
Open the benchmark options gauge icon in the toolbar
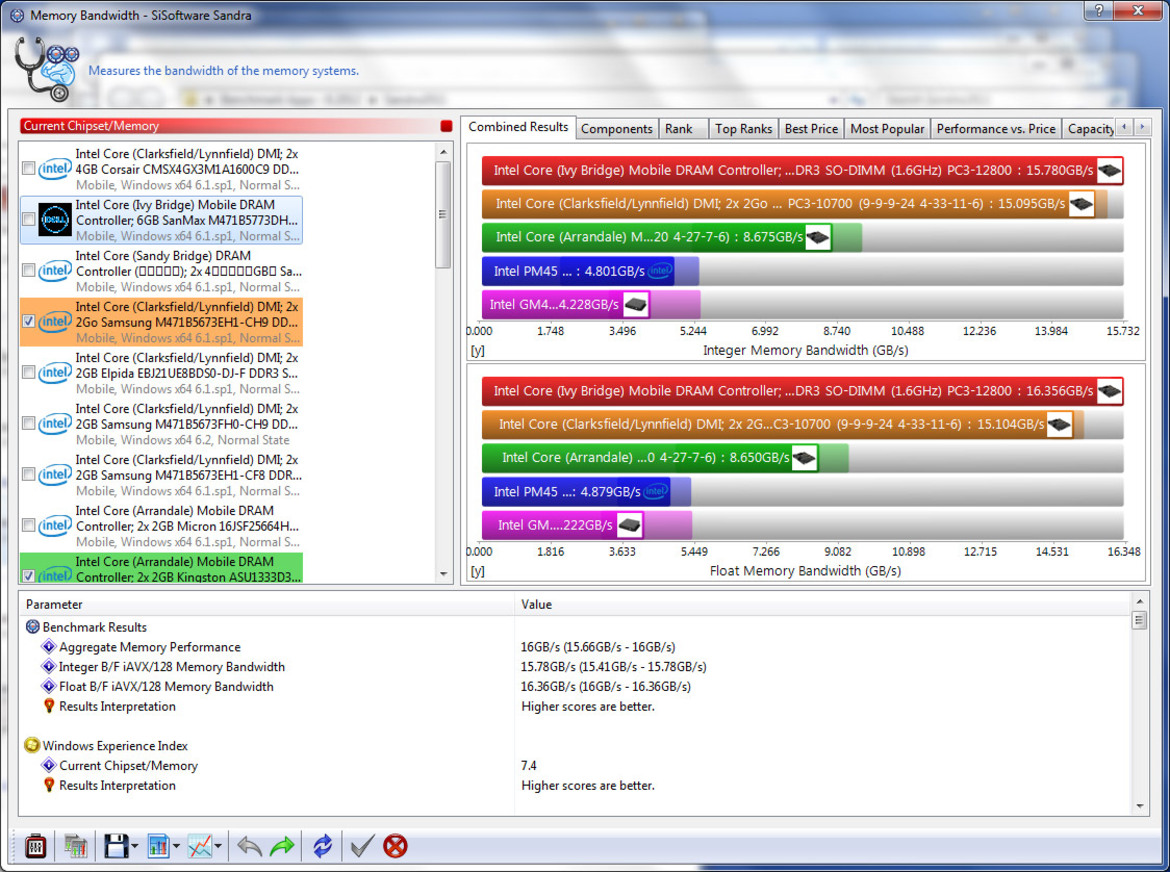36,846
